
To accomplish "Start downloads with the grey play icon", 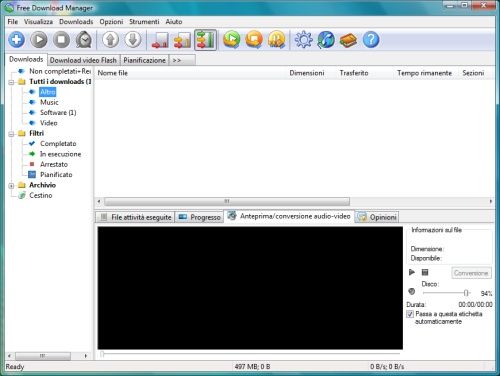I will click(x=39, y=40).
